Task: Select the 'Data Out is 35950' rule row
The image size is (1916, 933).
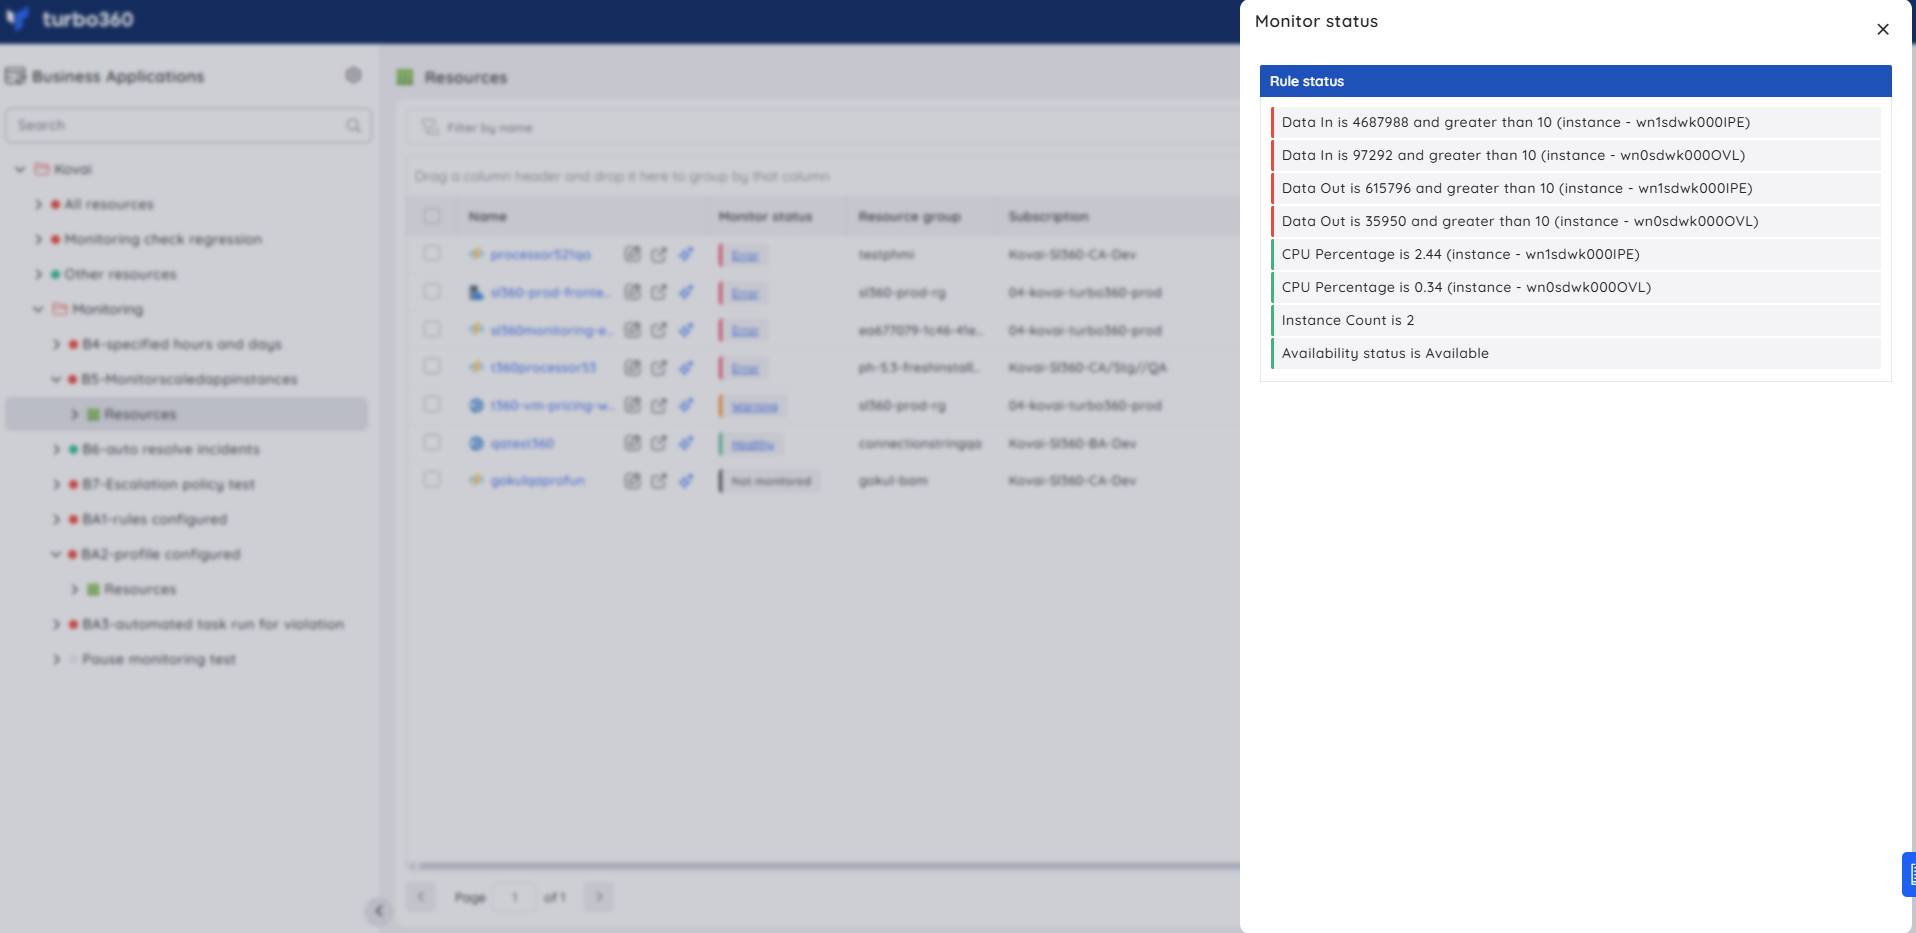Action: pyautogui.click(x=1575, y=221)
